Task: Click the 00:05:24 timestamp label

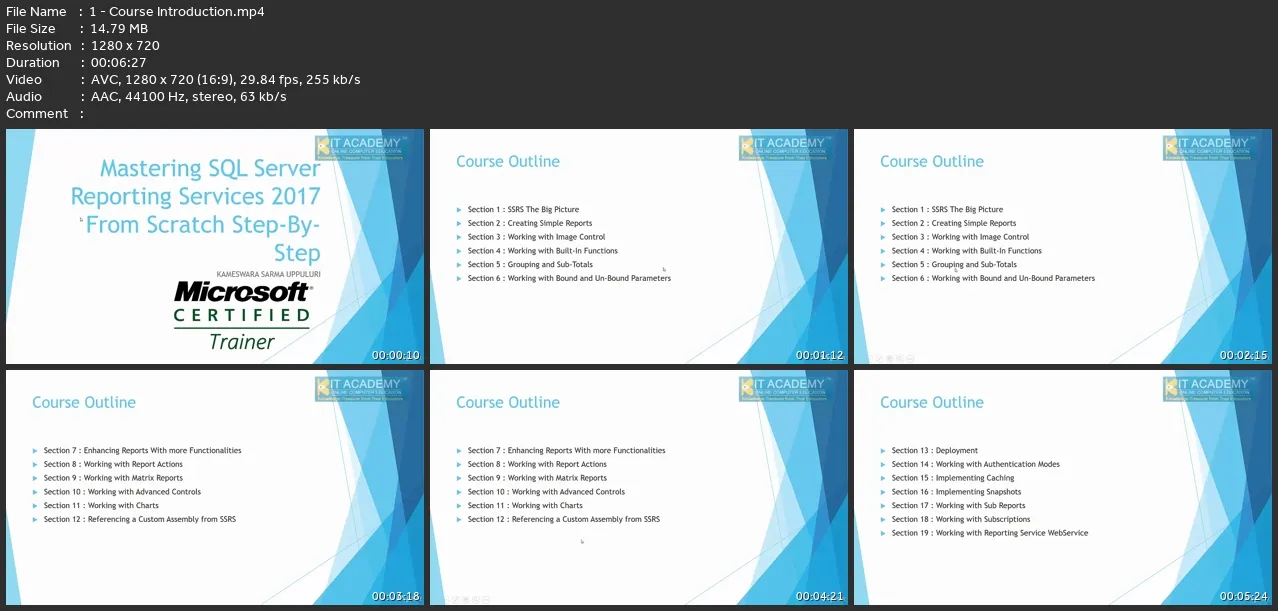Action: pyautogui.click(x=1244, y=596)
